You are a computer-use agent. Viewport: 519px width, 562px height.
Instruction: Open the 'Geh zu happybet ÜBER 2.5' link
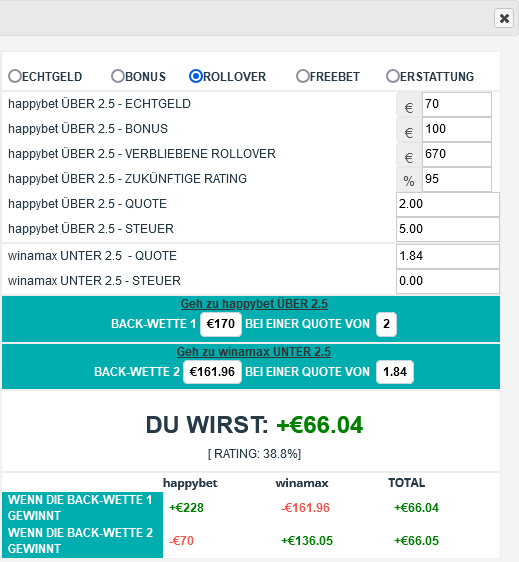click(254, 304)
